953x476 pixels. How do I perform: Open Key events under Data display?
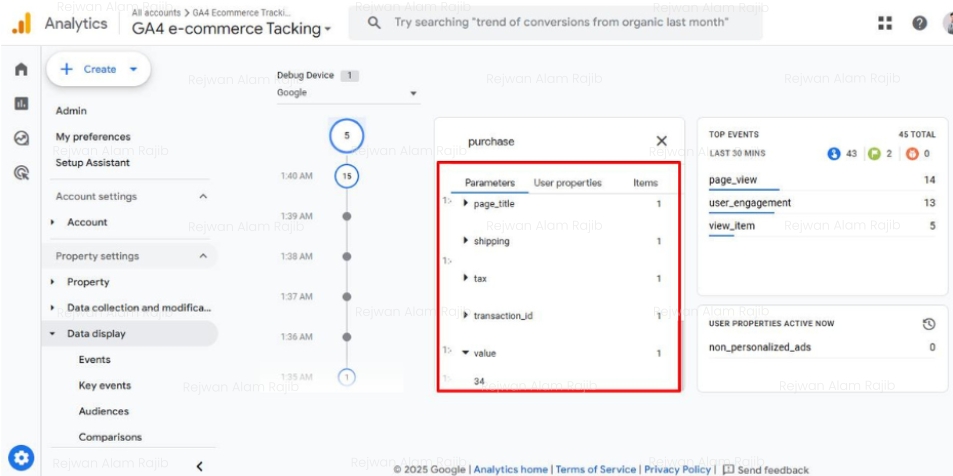[x=105, y=386]
